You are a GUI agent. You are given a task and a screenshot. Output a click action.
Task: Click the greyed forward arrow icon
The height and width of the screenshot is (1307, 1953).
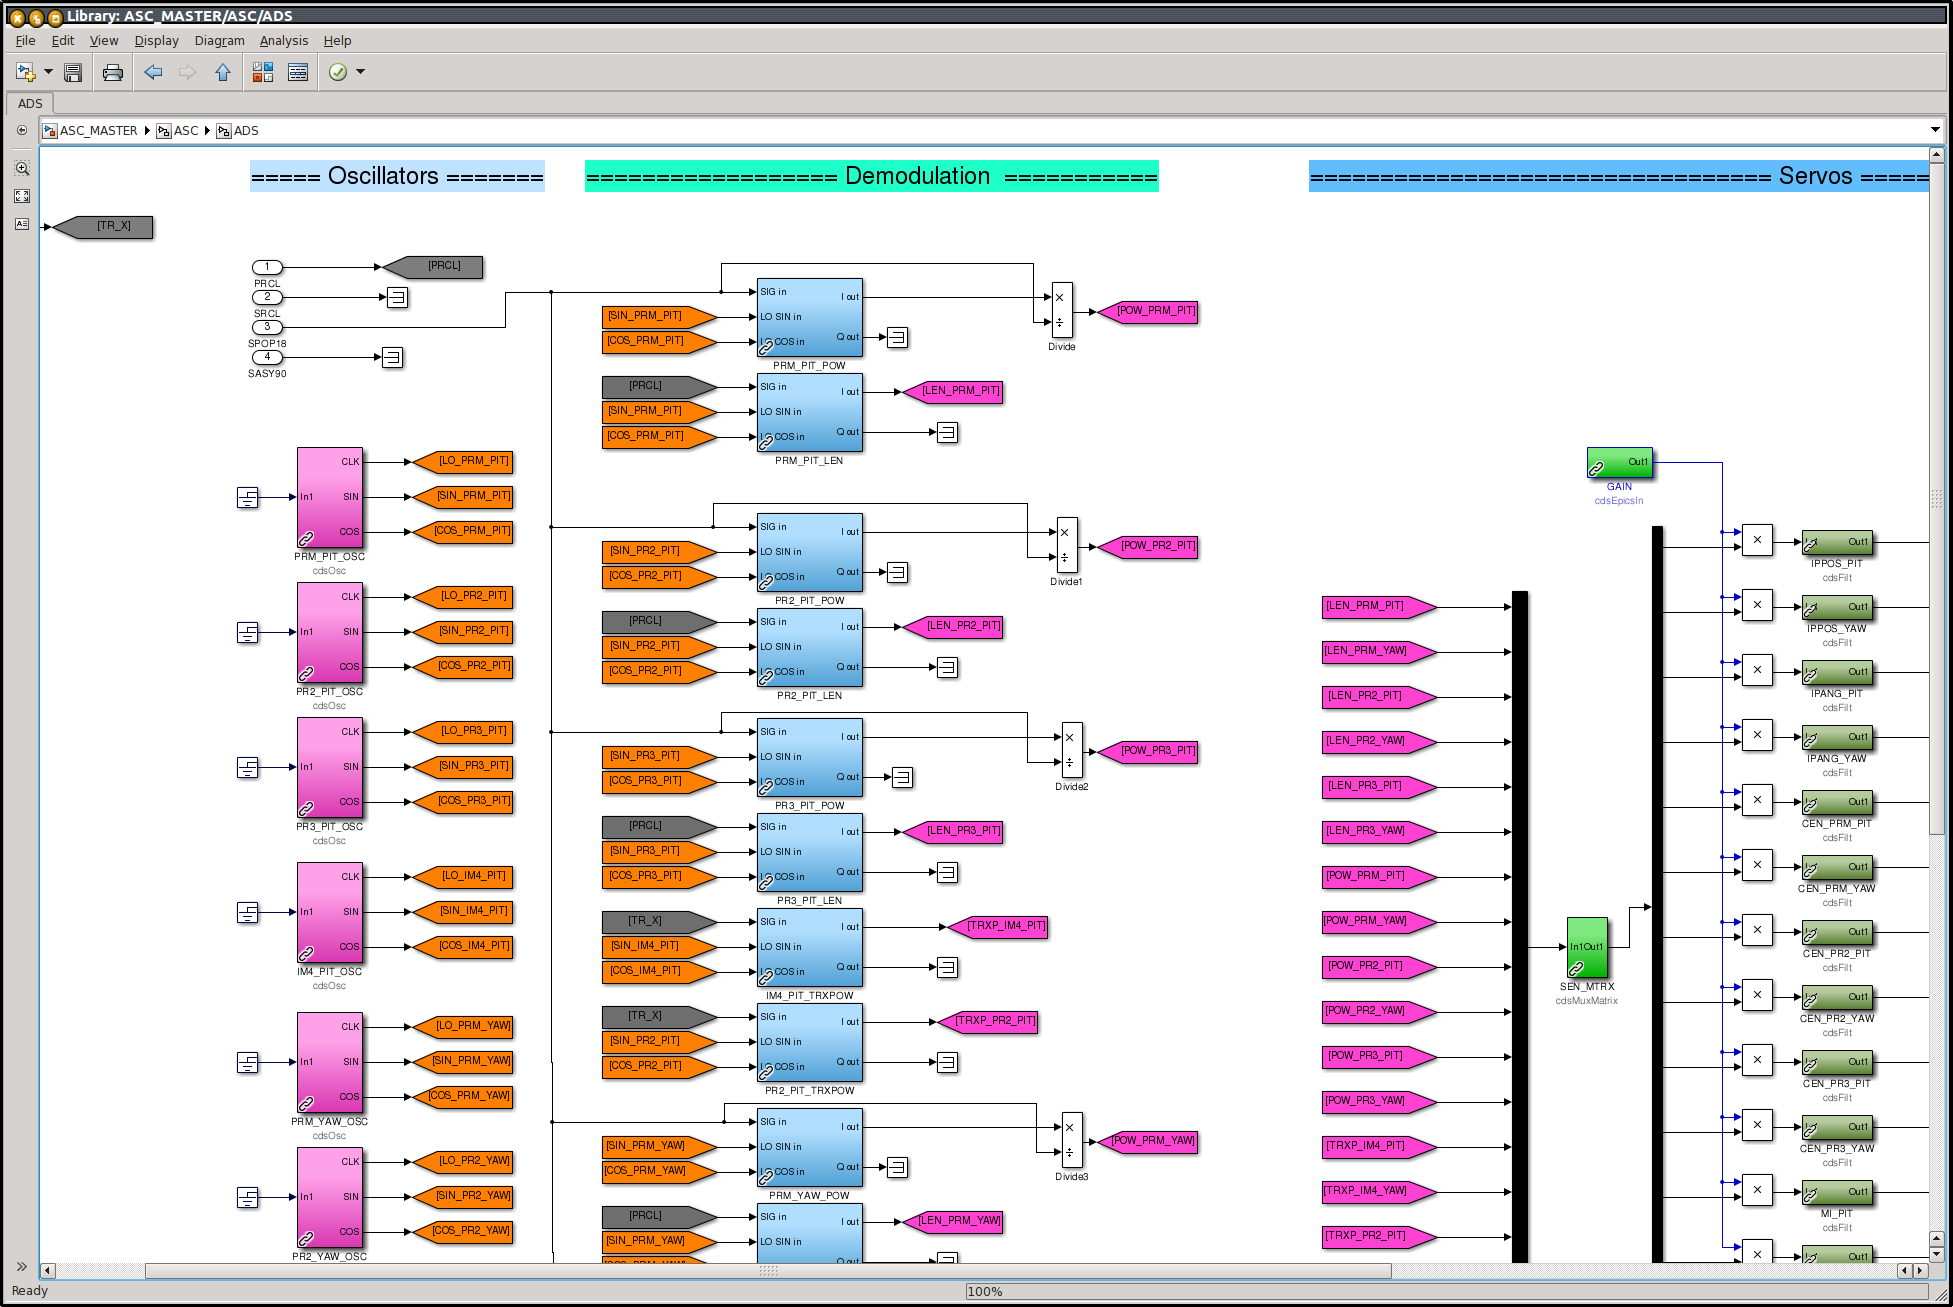187,72
